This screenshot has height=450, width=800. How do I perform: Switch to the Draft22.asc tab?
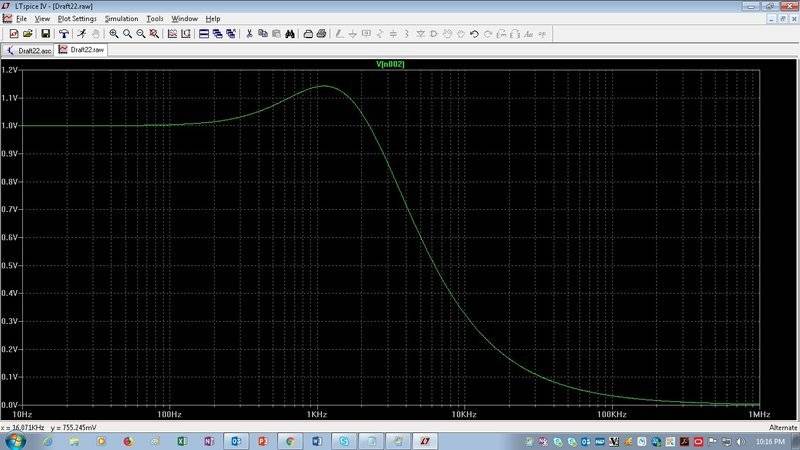29,49
